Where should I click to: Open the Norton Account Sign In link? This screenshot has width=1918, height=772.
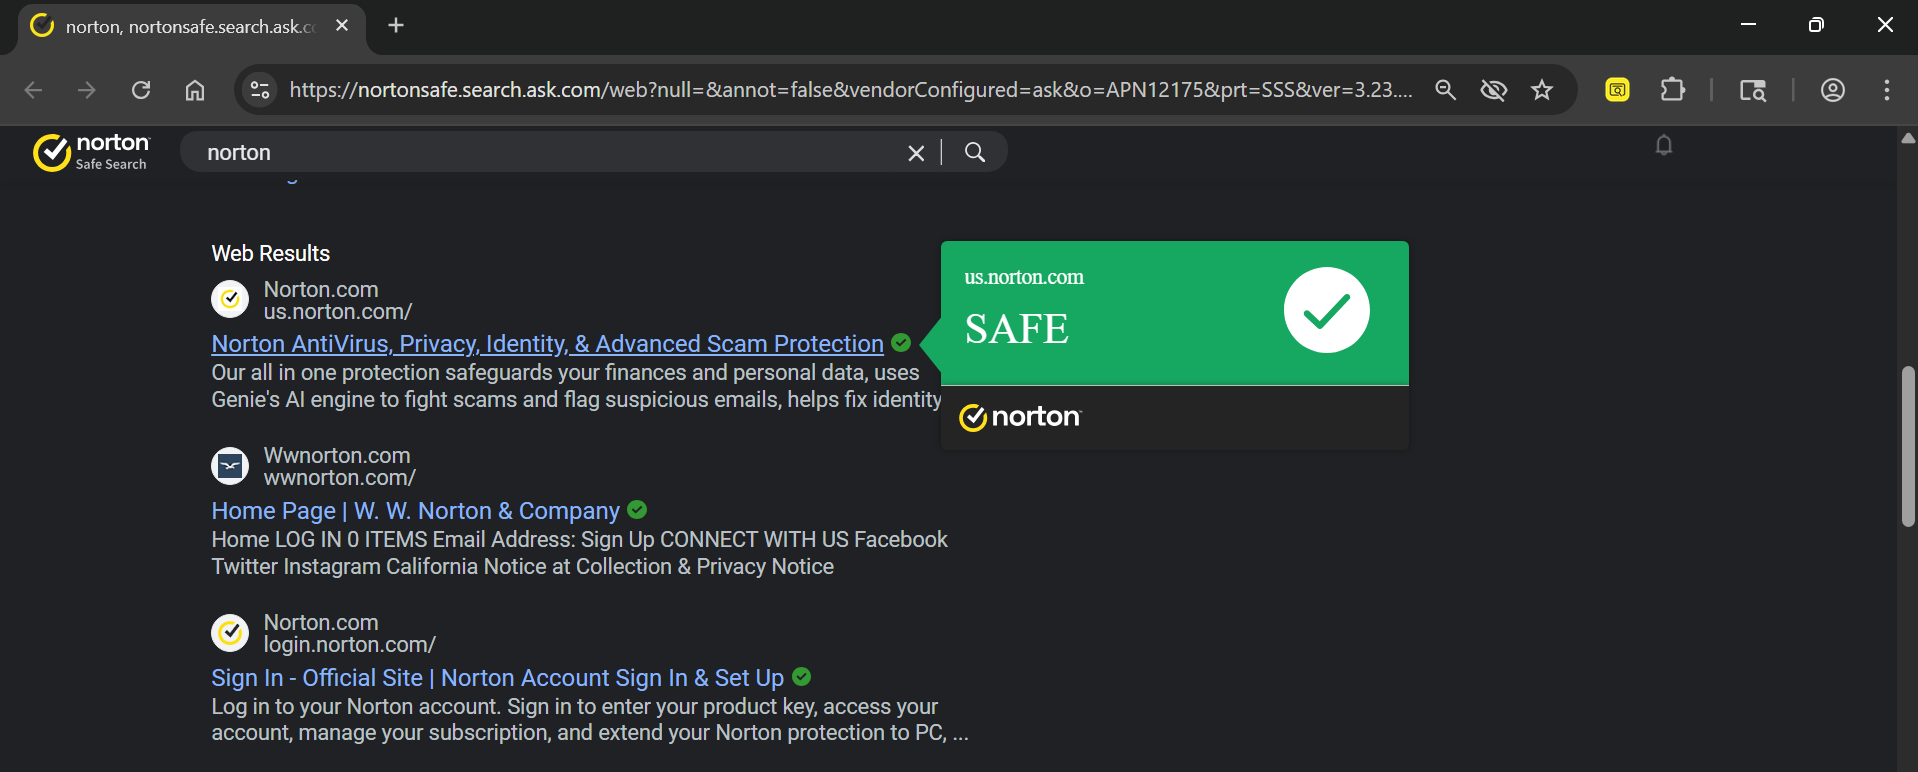497,678
